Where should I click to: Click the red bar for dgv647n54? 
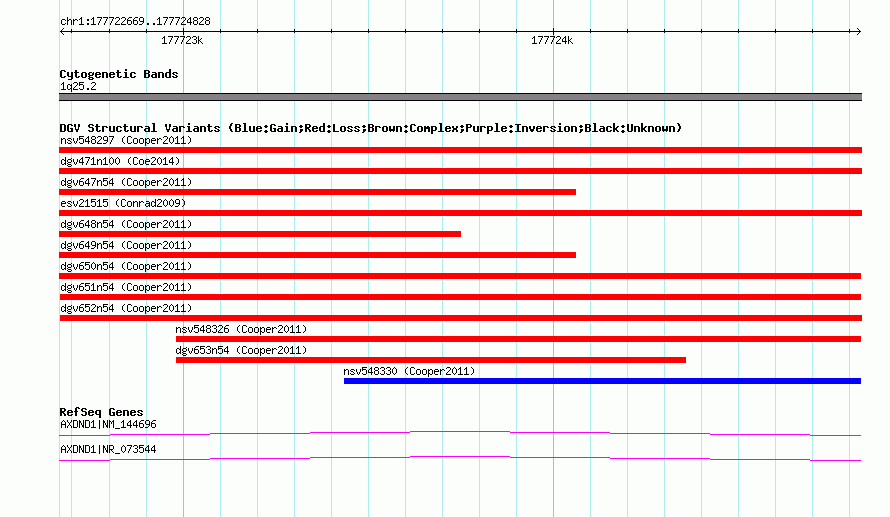tap(317, 192)
